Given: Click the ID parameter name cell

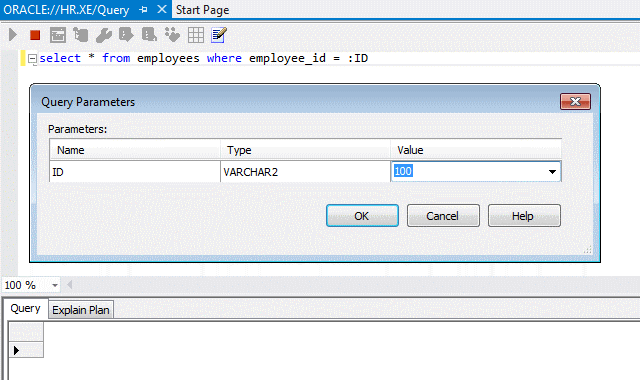Looking at the screenshot, I should click(135, 172).
